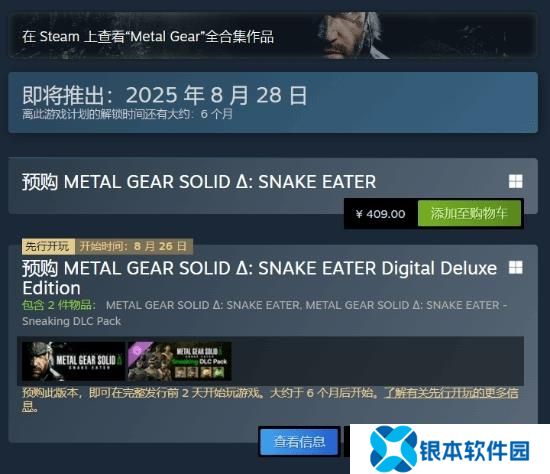Click the unlock countdown text 6 个月
This screenshot has height=474, width=550.
click(x=216, y=114)
